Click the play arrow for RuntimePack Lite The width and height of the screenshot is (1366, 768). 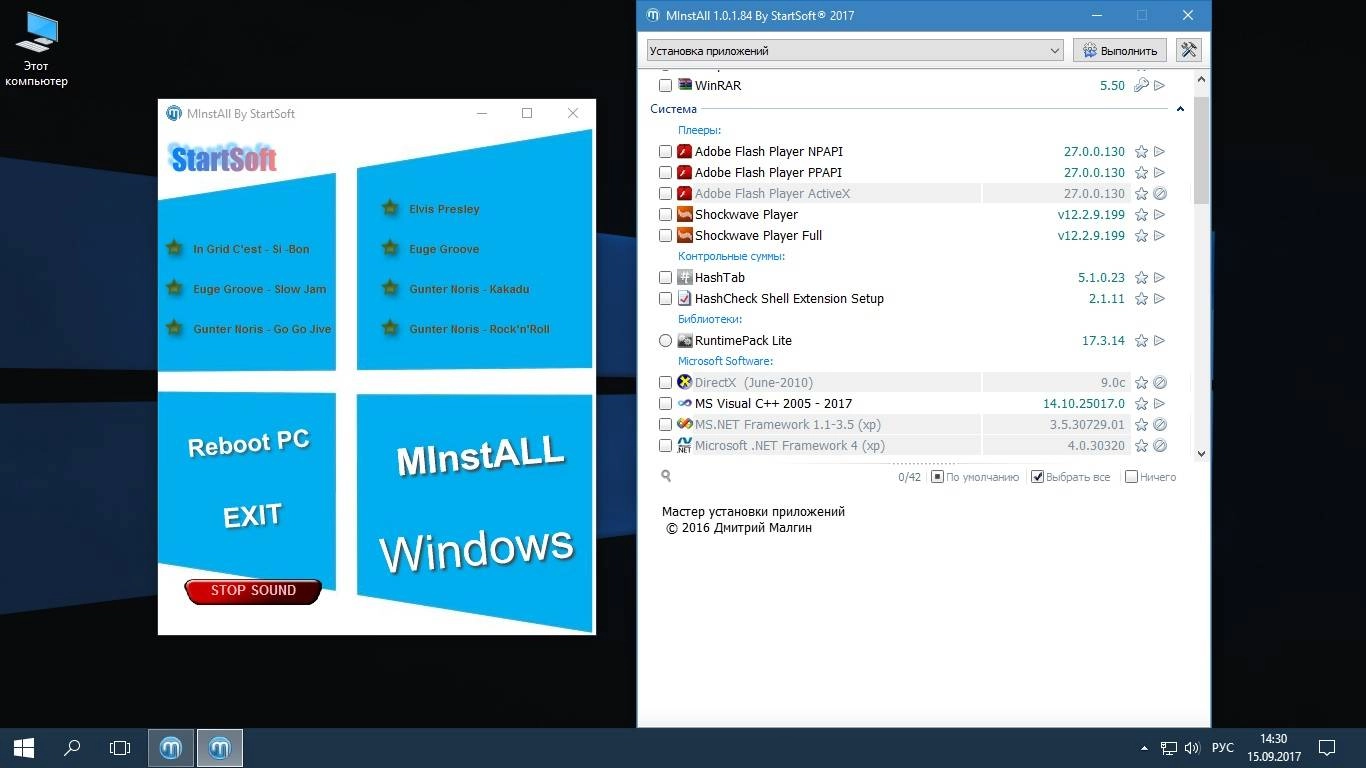[1160, 341]
